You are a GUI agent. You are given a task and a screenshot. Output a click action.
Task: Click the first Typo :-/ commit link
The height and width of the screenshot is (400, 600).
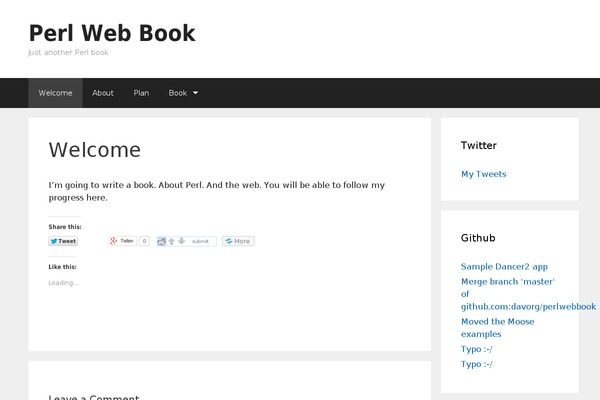pyautogui.click(x=476, y=349)
